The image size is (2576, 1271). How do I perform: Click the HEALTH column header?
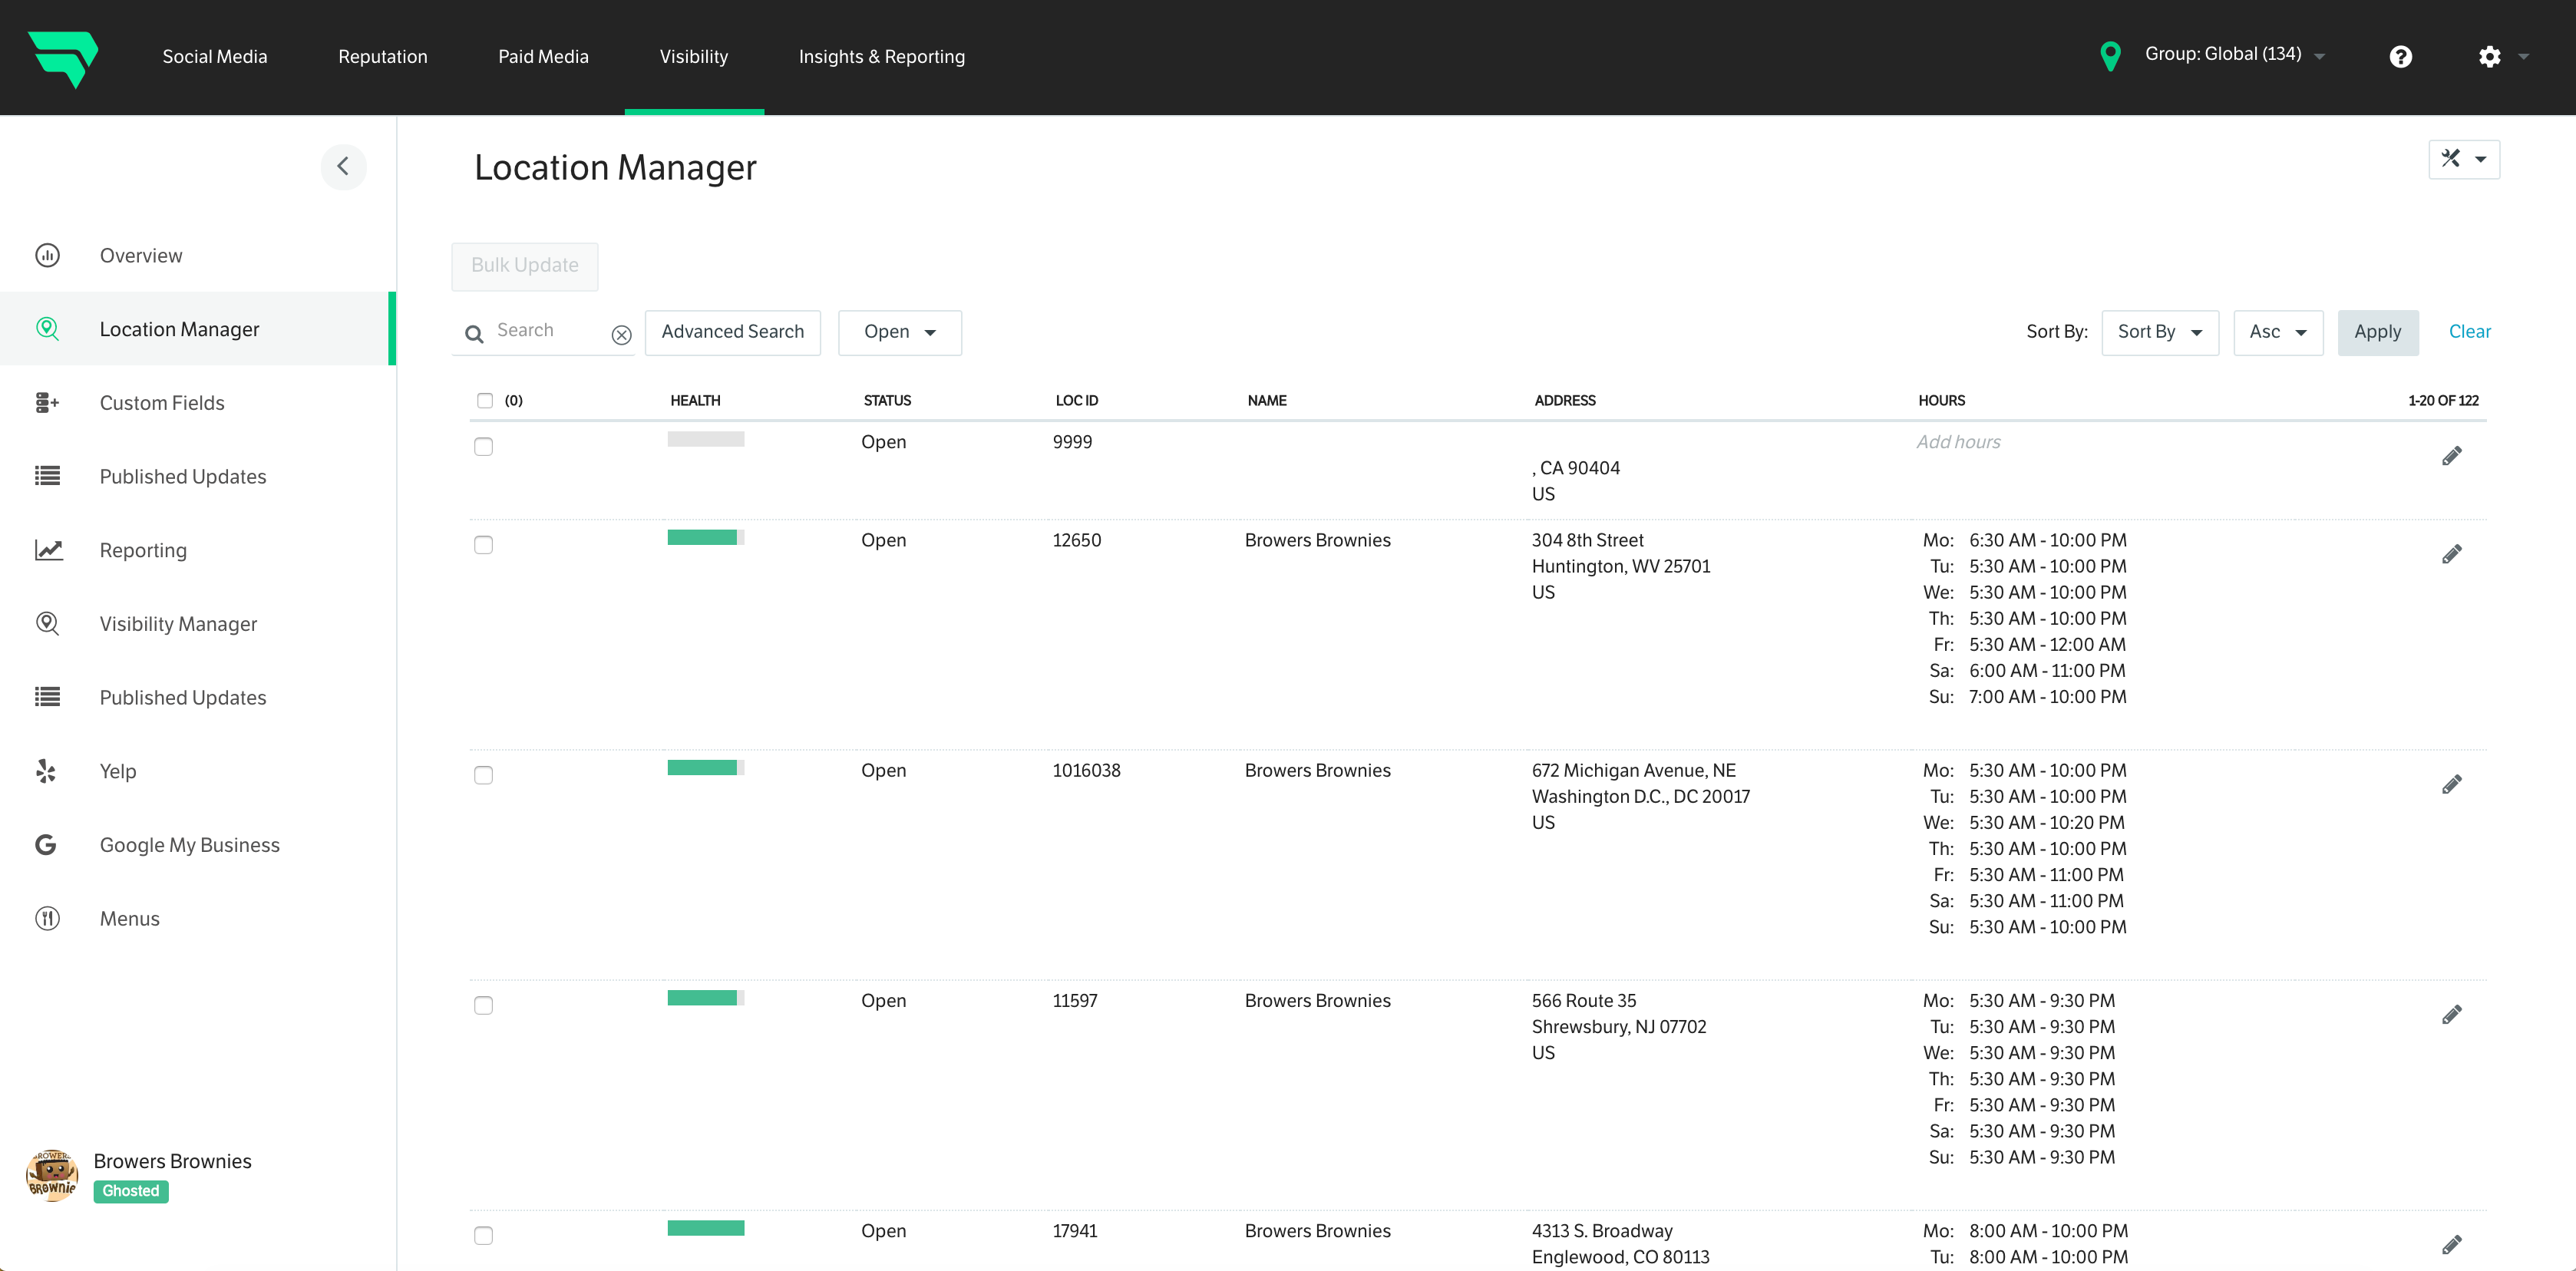(695, 400)
